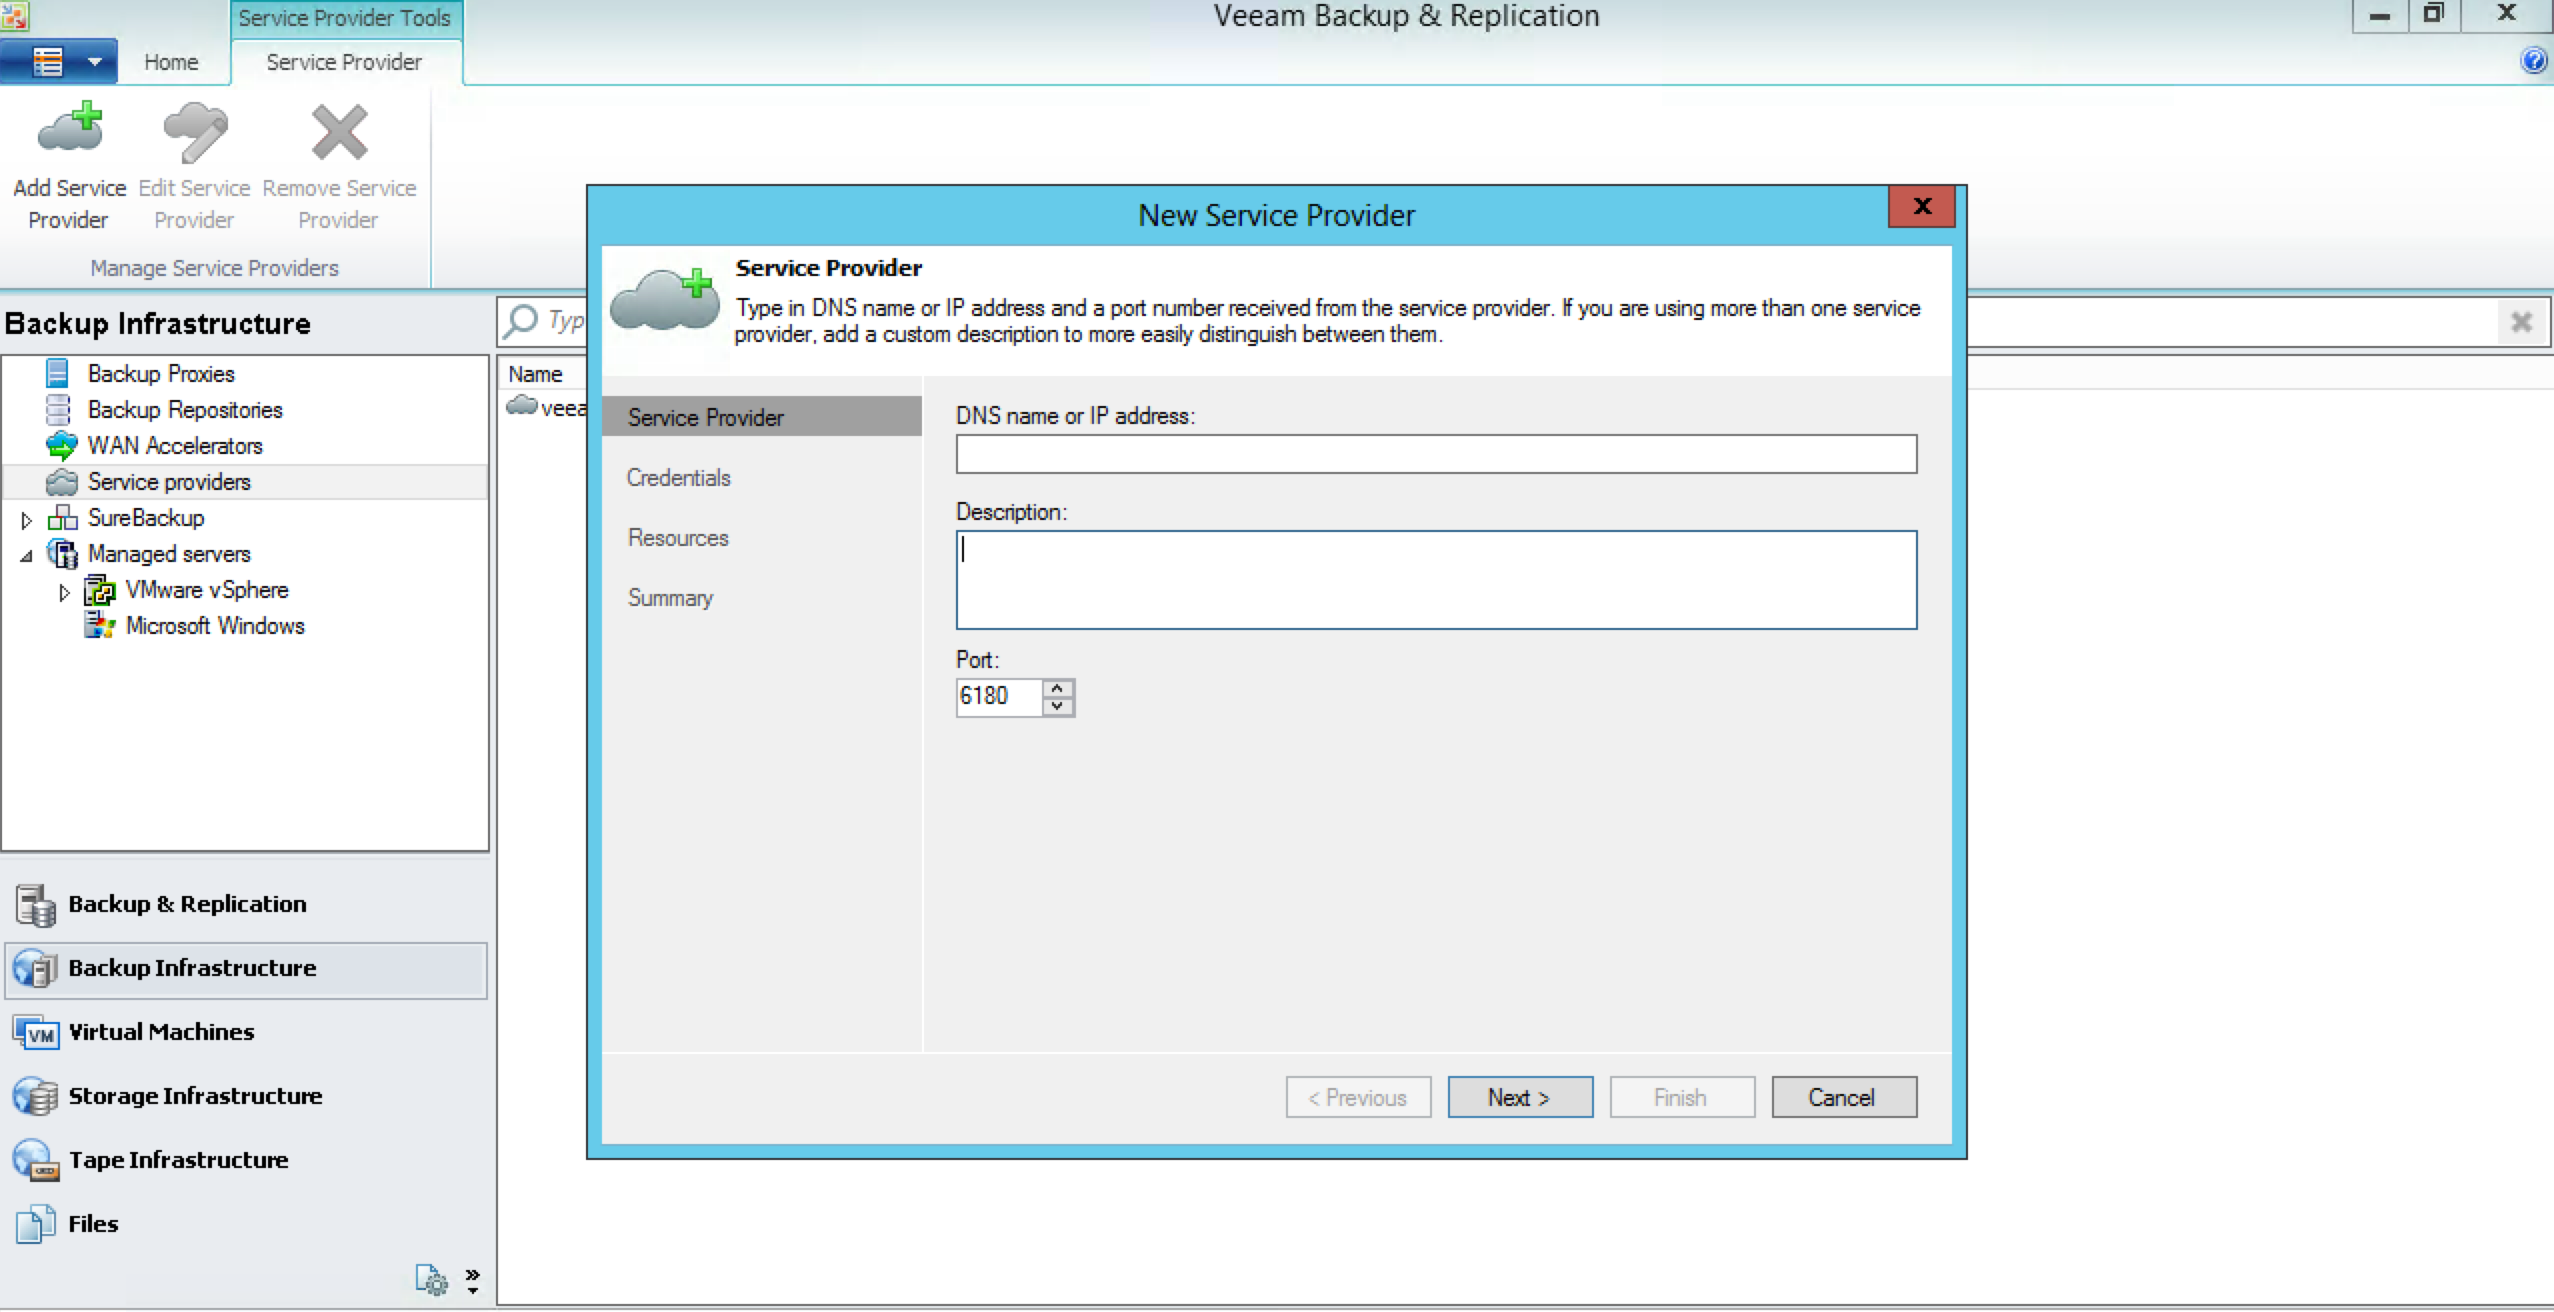2554x1312 pixels.
Task: Click the Port number field
Action: (x=998, y=696)
